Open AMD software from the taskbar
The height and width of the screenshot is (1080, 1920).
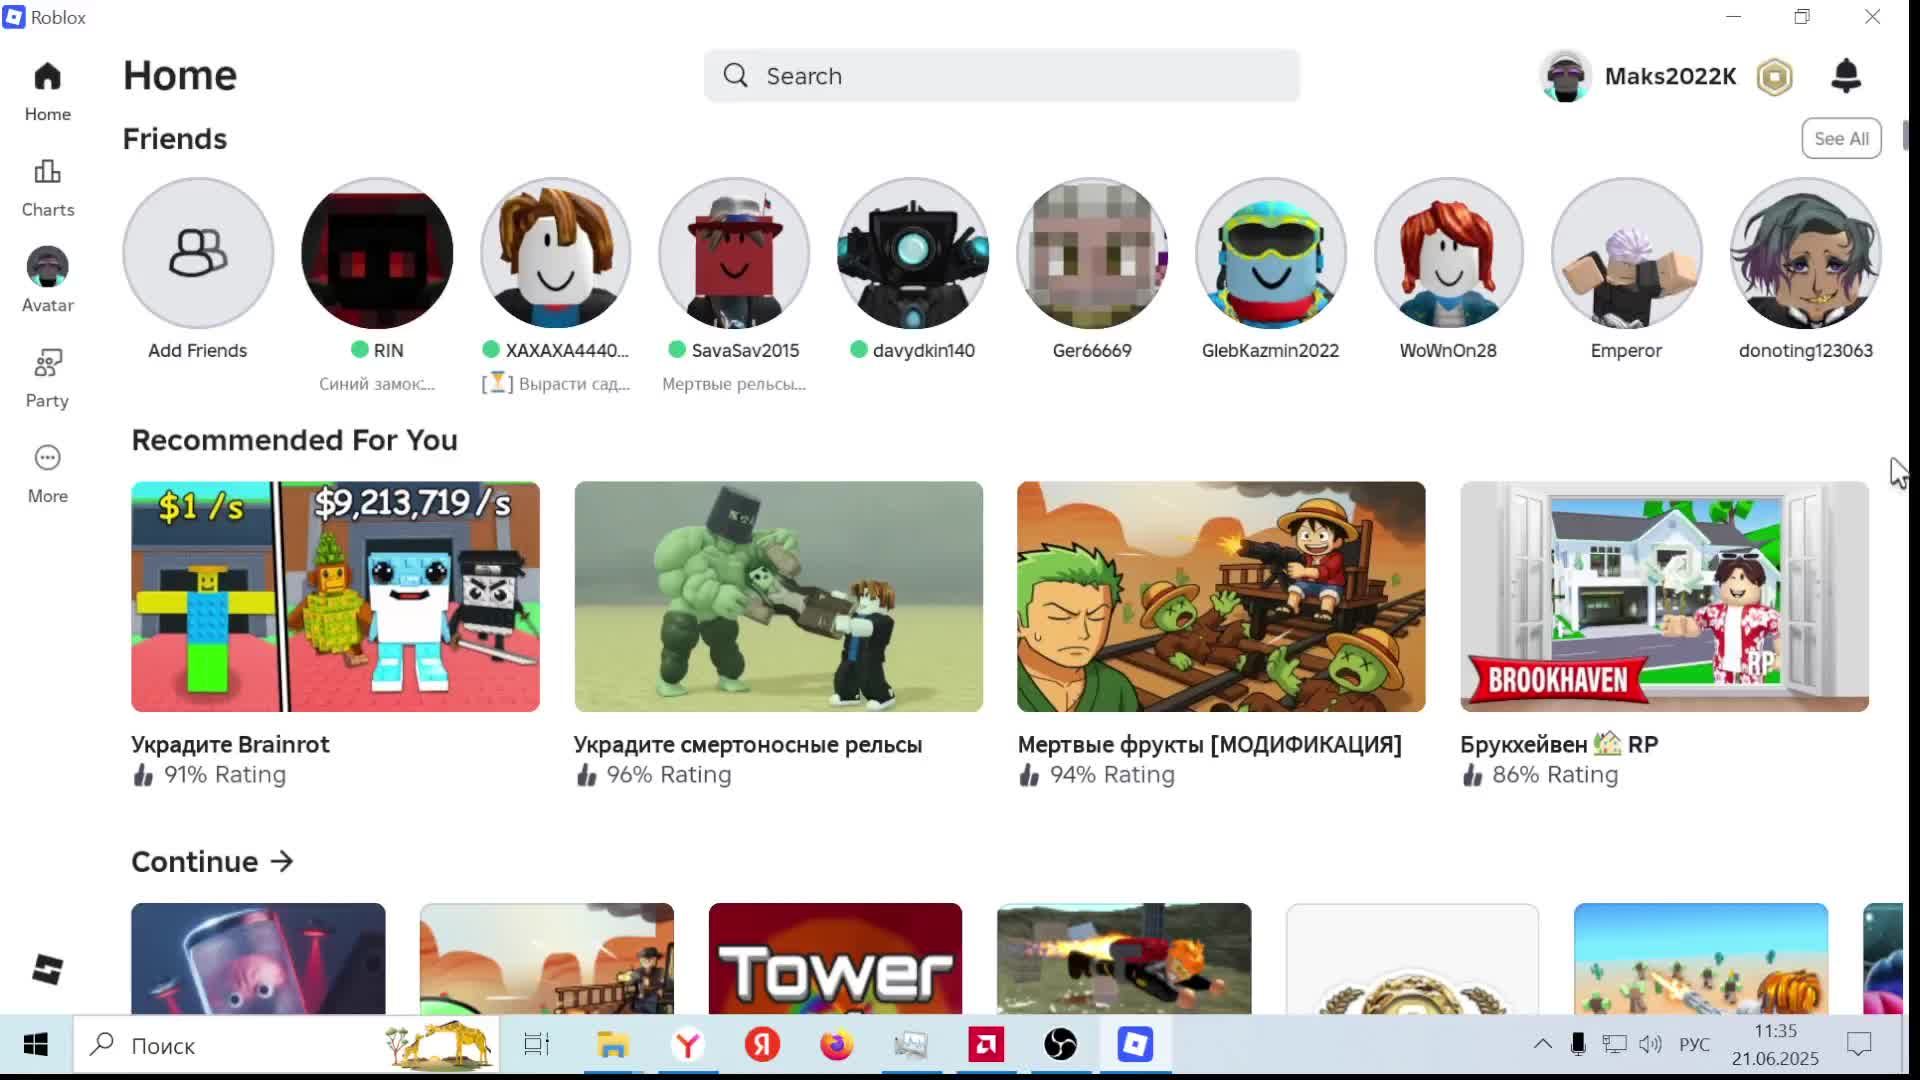tap(986, 1045)
